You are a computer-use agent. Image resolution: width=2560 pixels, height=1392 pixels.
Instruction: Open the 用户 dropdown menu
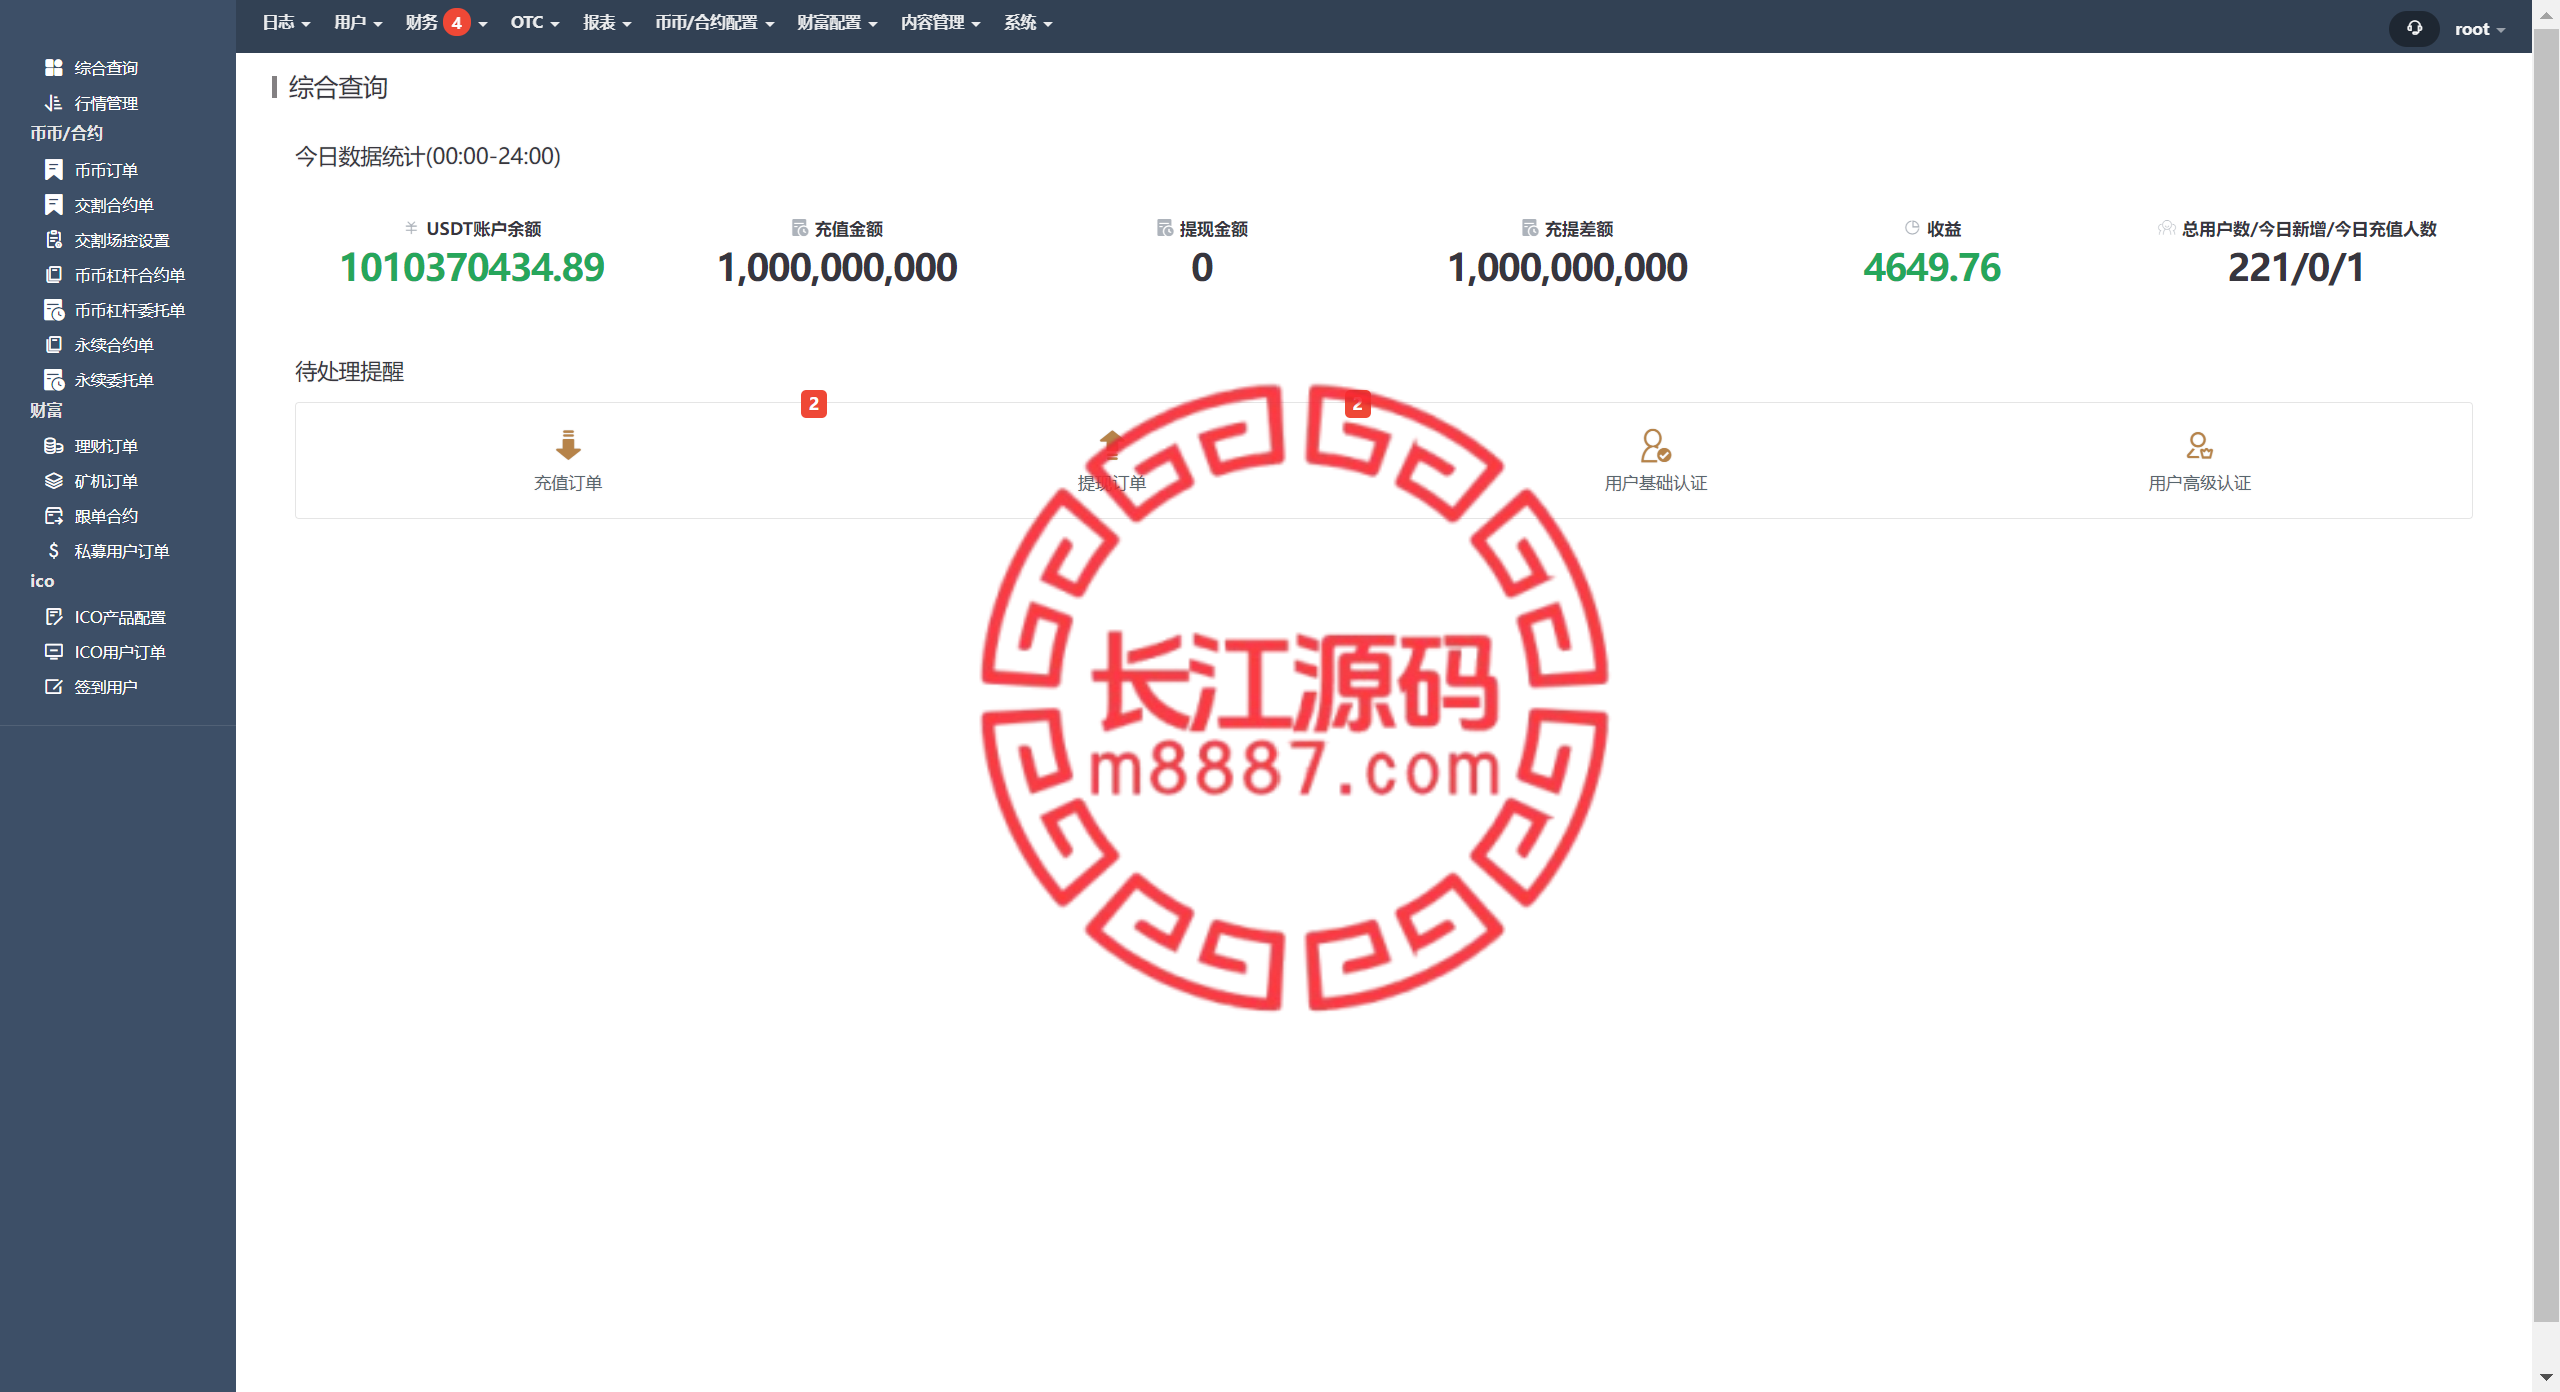click(358, 22)
